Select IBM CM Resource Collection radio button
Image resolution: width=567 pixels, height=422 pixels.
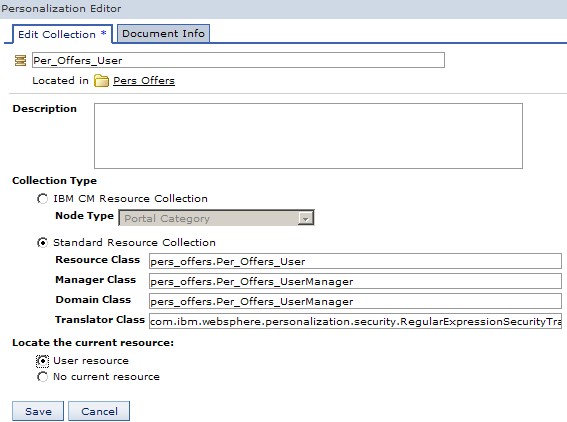tap(42, 199)
